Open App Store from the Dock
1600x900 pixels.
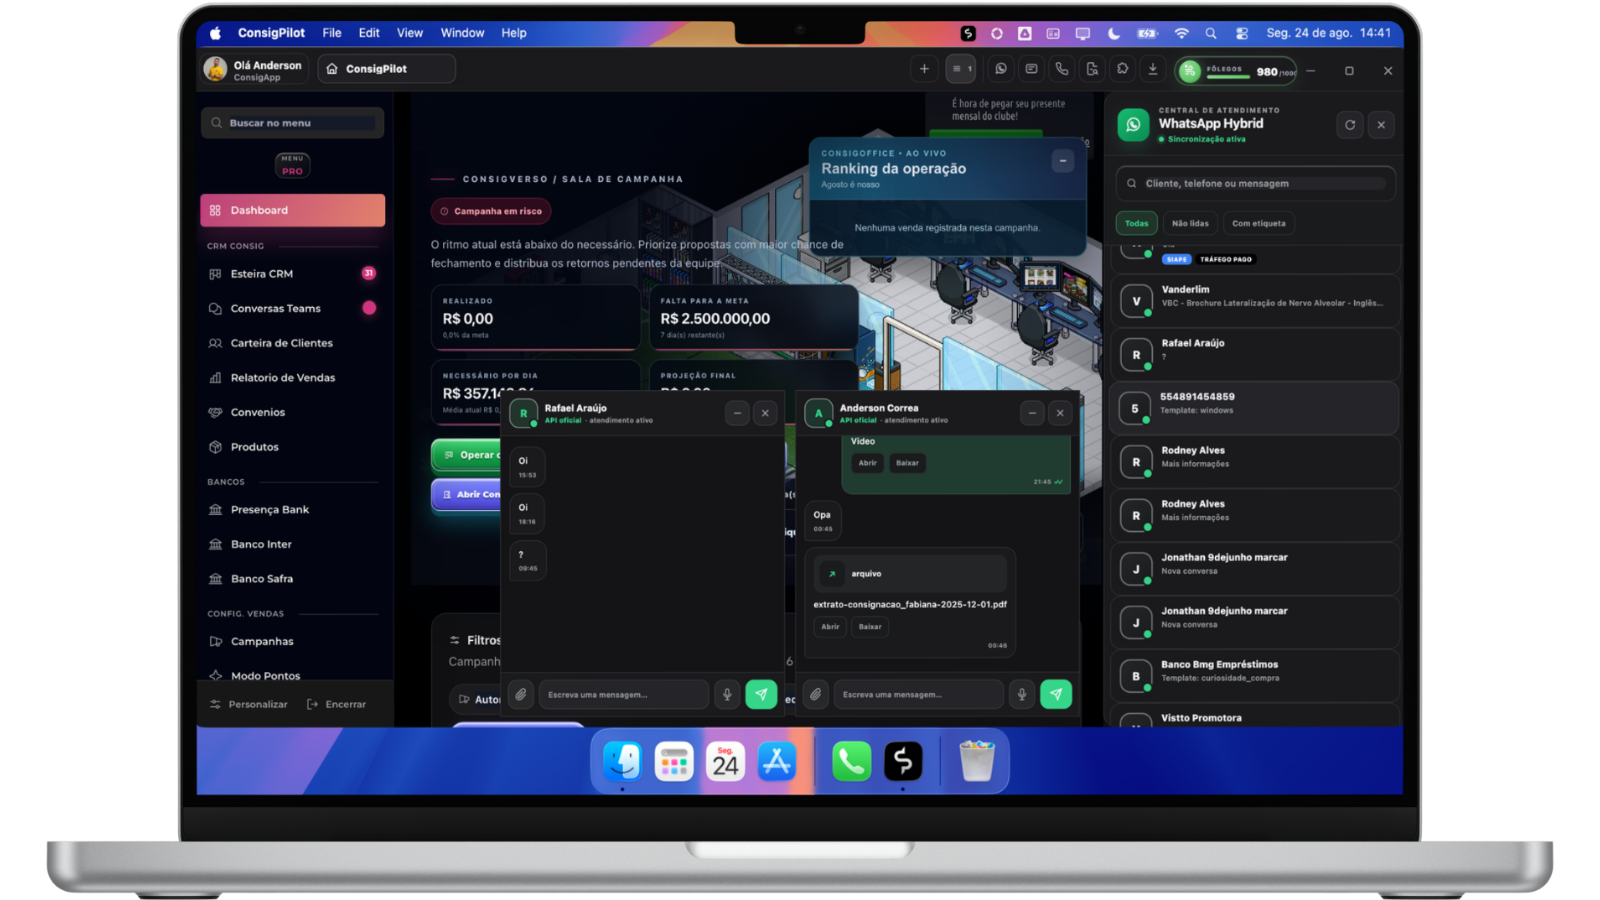point(777,762)
